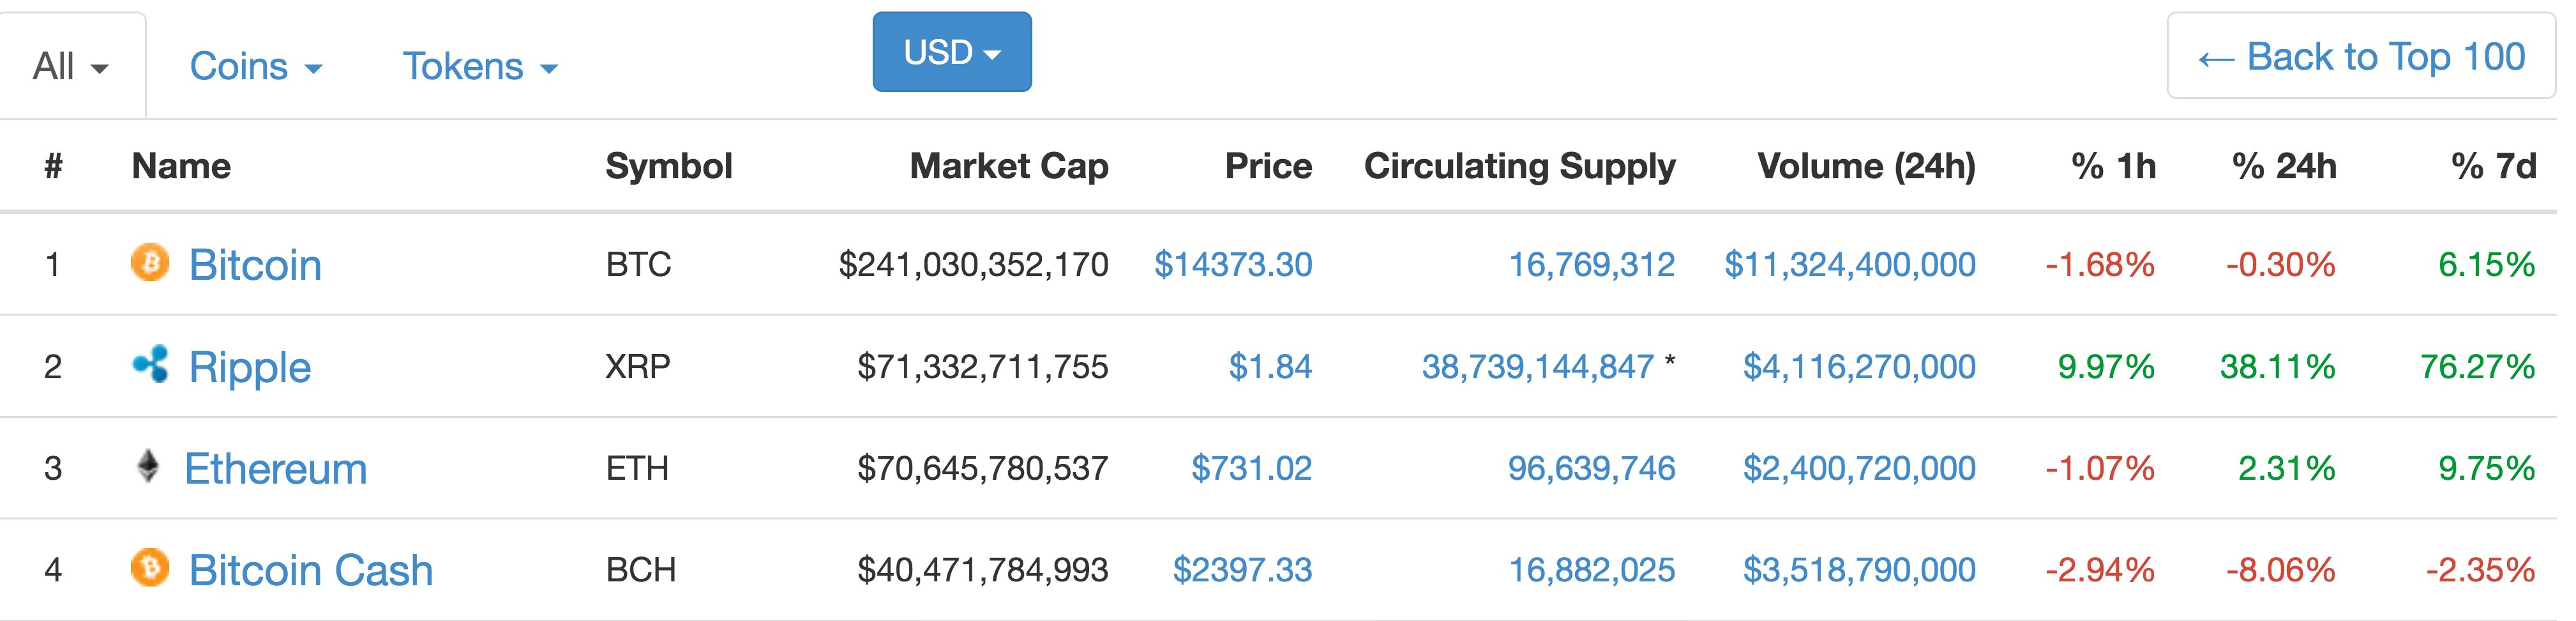Image resolution: width=2576 pixels, height=621 pixels.
Task: Open the USD currency dropdown
Action: [951, 52]
